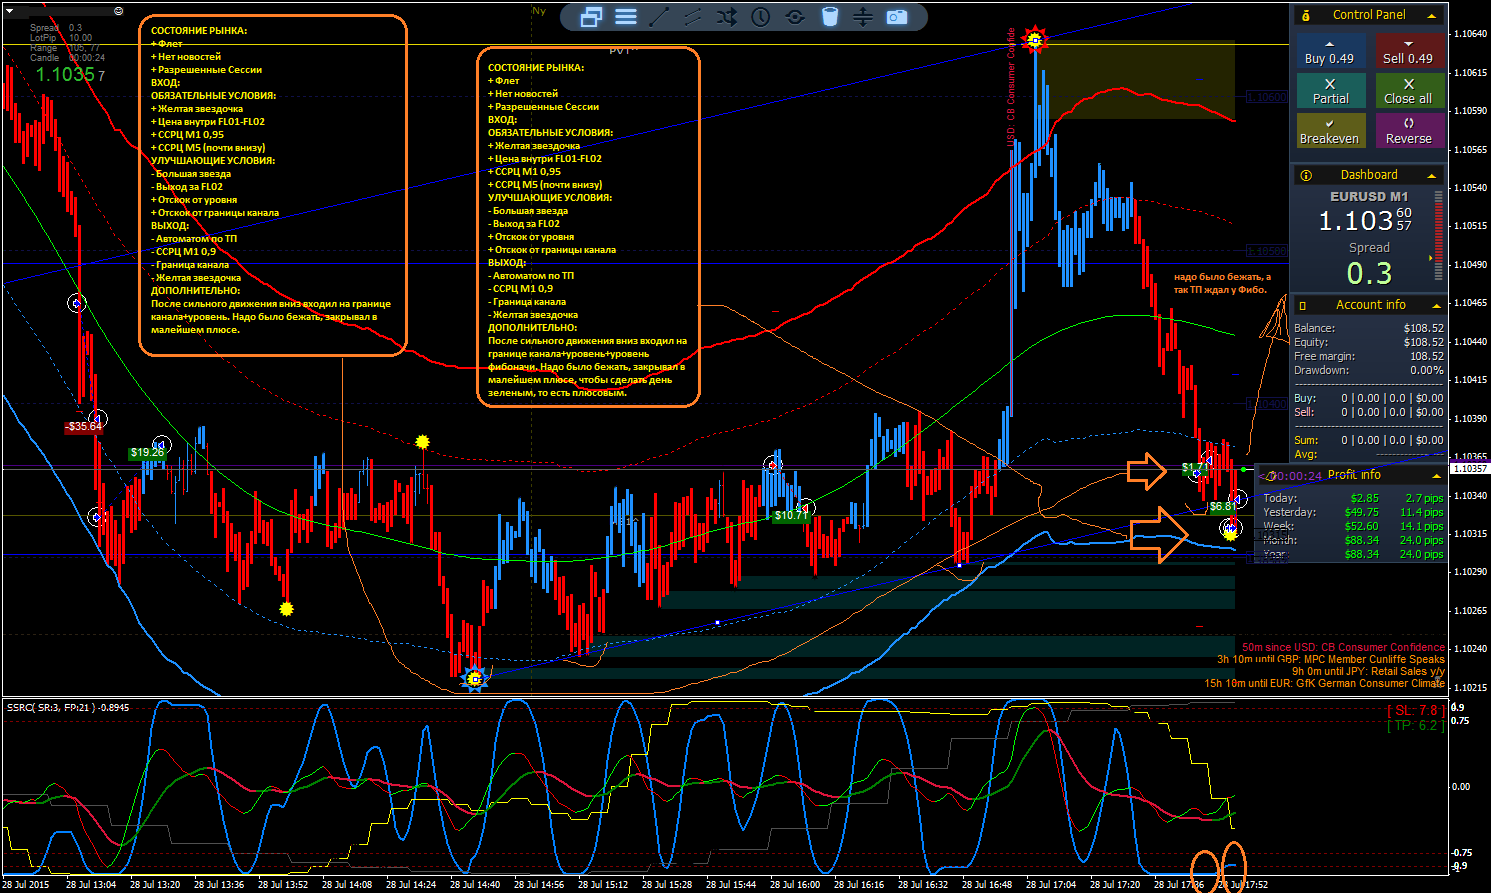Click the Buy 0.49 button

[1329, 51]
